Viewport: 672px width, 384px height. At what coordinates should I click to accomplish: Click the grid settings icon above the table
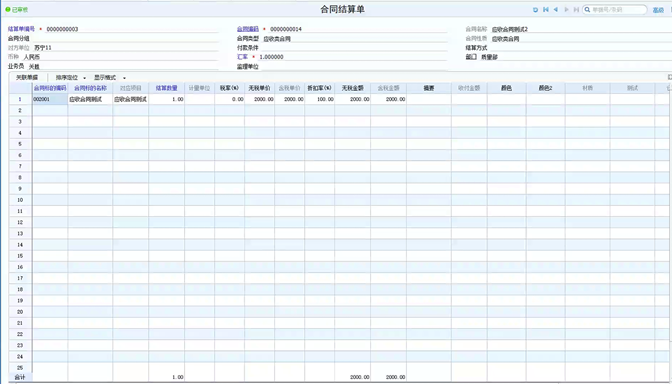[x=669, y=77]
